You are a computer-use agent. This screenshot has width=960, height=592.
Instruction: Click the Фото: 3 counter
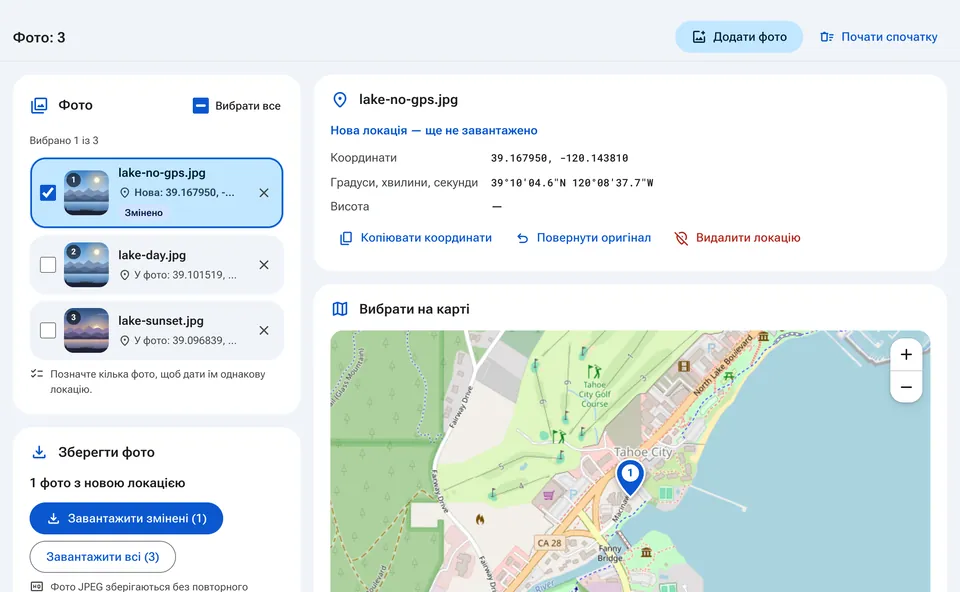pyautogui.click(x=39, y=37)
